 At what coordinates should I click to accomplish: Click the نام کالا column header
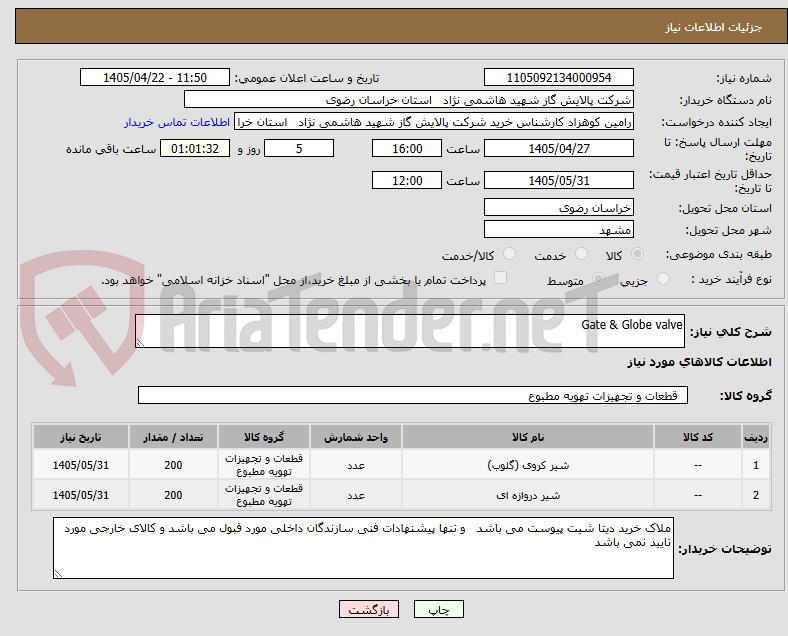click(528, 437)
